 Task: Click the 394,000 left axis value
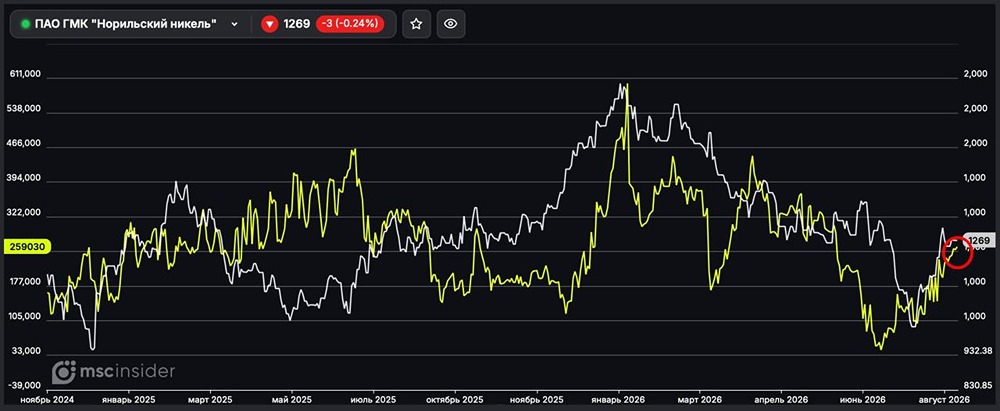tap(26, 178)
